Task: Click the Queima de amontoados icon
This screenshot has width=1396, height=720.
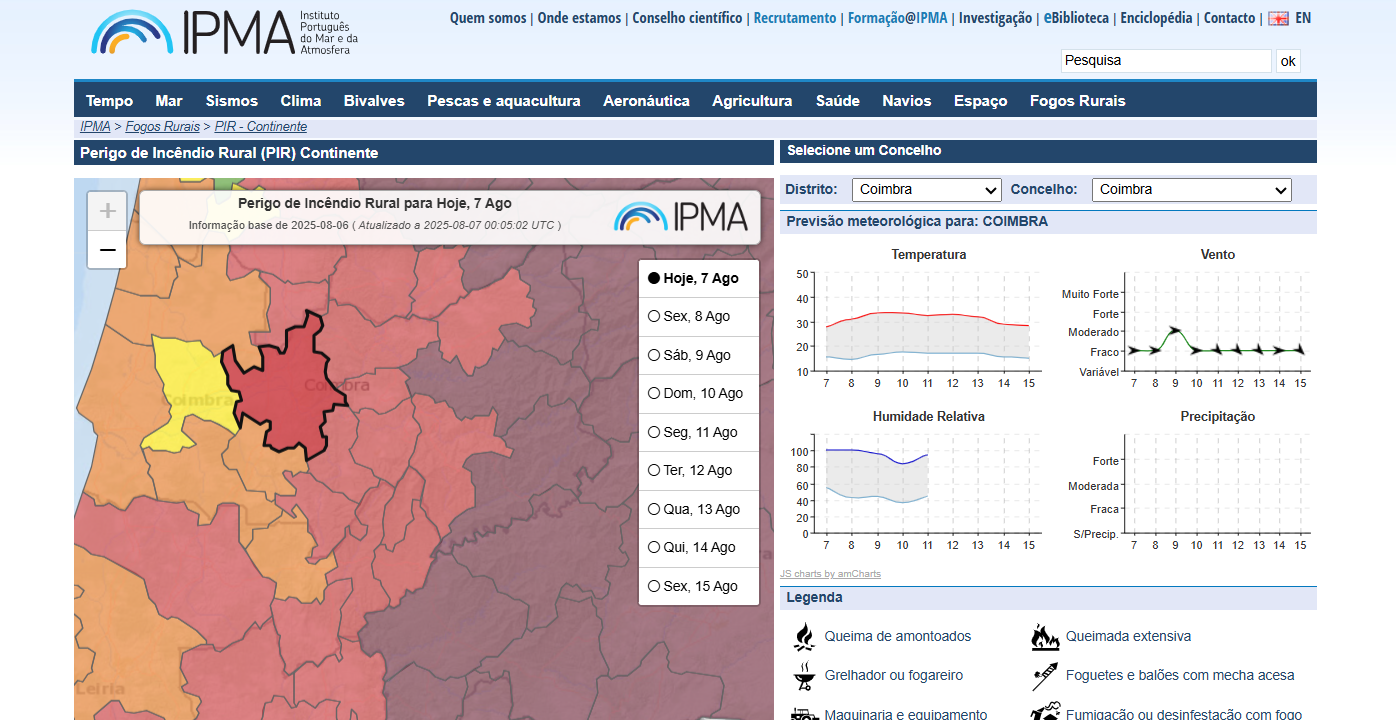Action: click(803, 637)
